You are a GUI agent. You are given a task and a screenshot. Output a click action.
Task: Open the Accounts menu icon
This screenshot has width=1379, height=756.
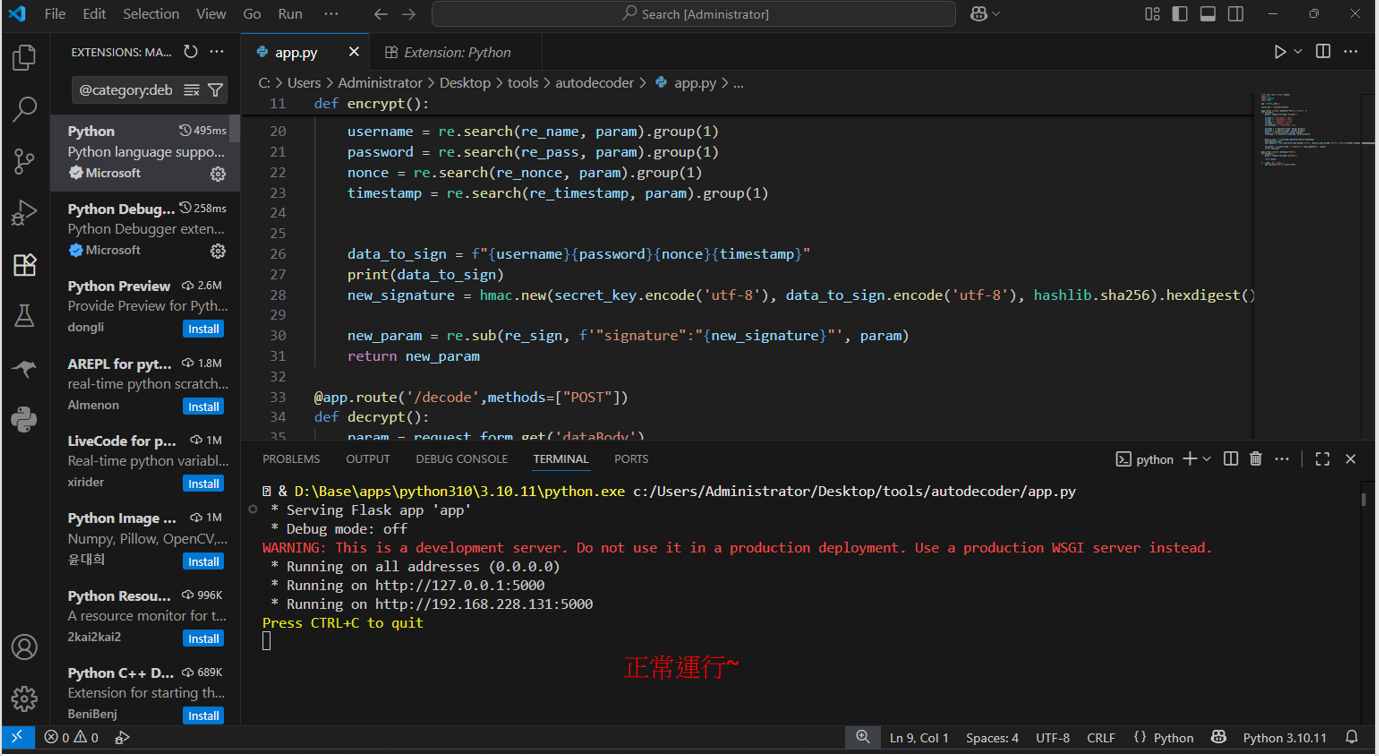[24, 647]
